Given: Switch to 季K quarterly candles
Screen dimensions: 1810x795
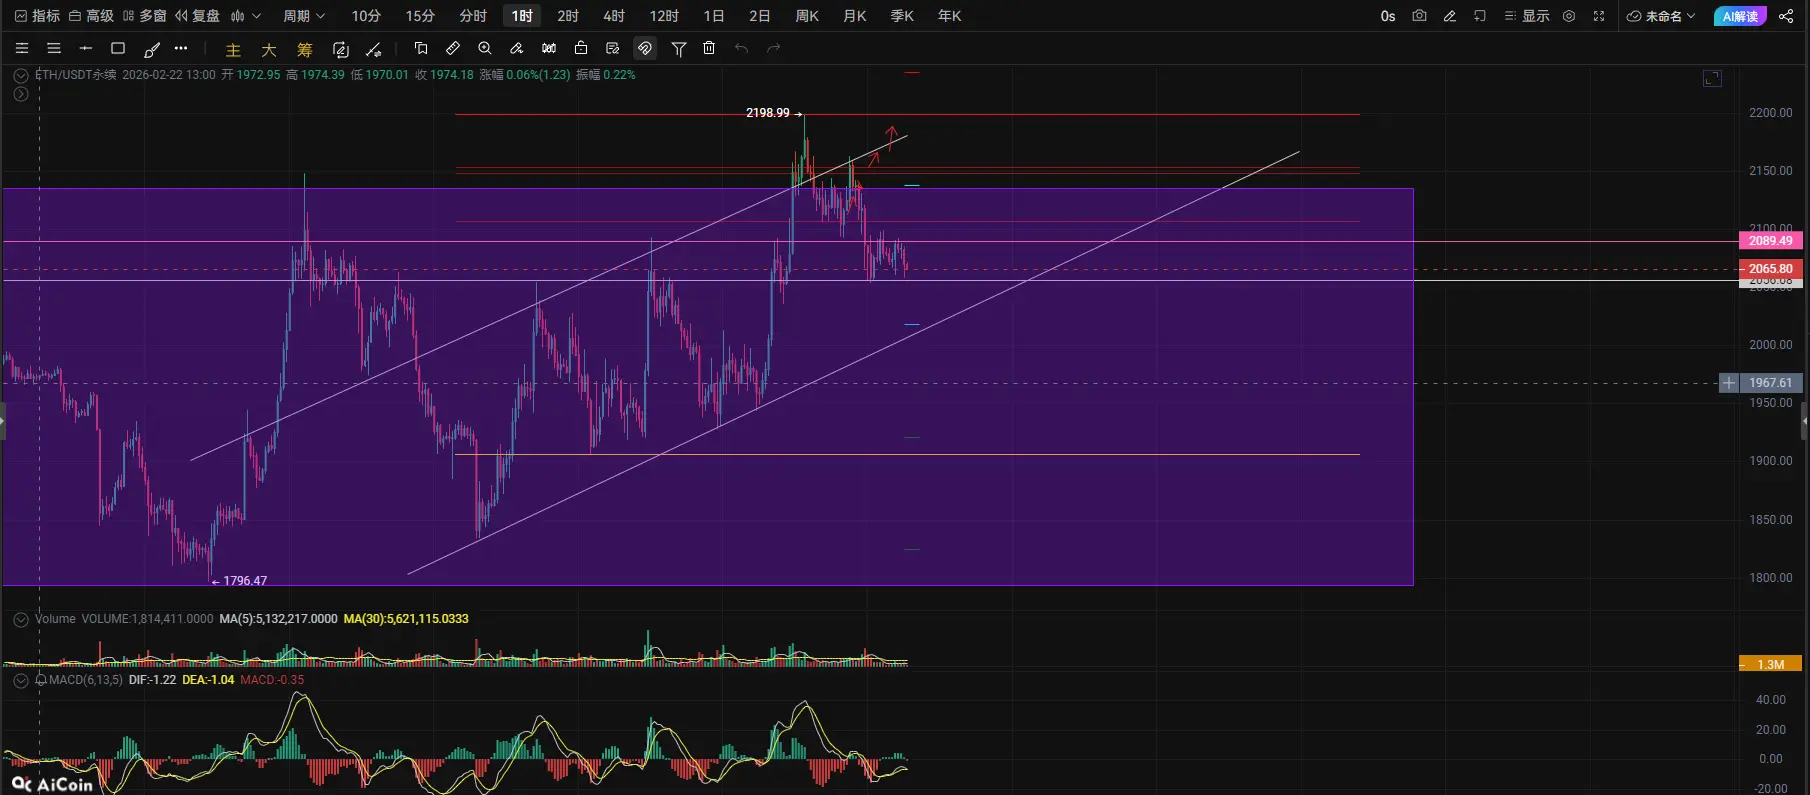Looking at the screenshot, I should (902, 16).
